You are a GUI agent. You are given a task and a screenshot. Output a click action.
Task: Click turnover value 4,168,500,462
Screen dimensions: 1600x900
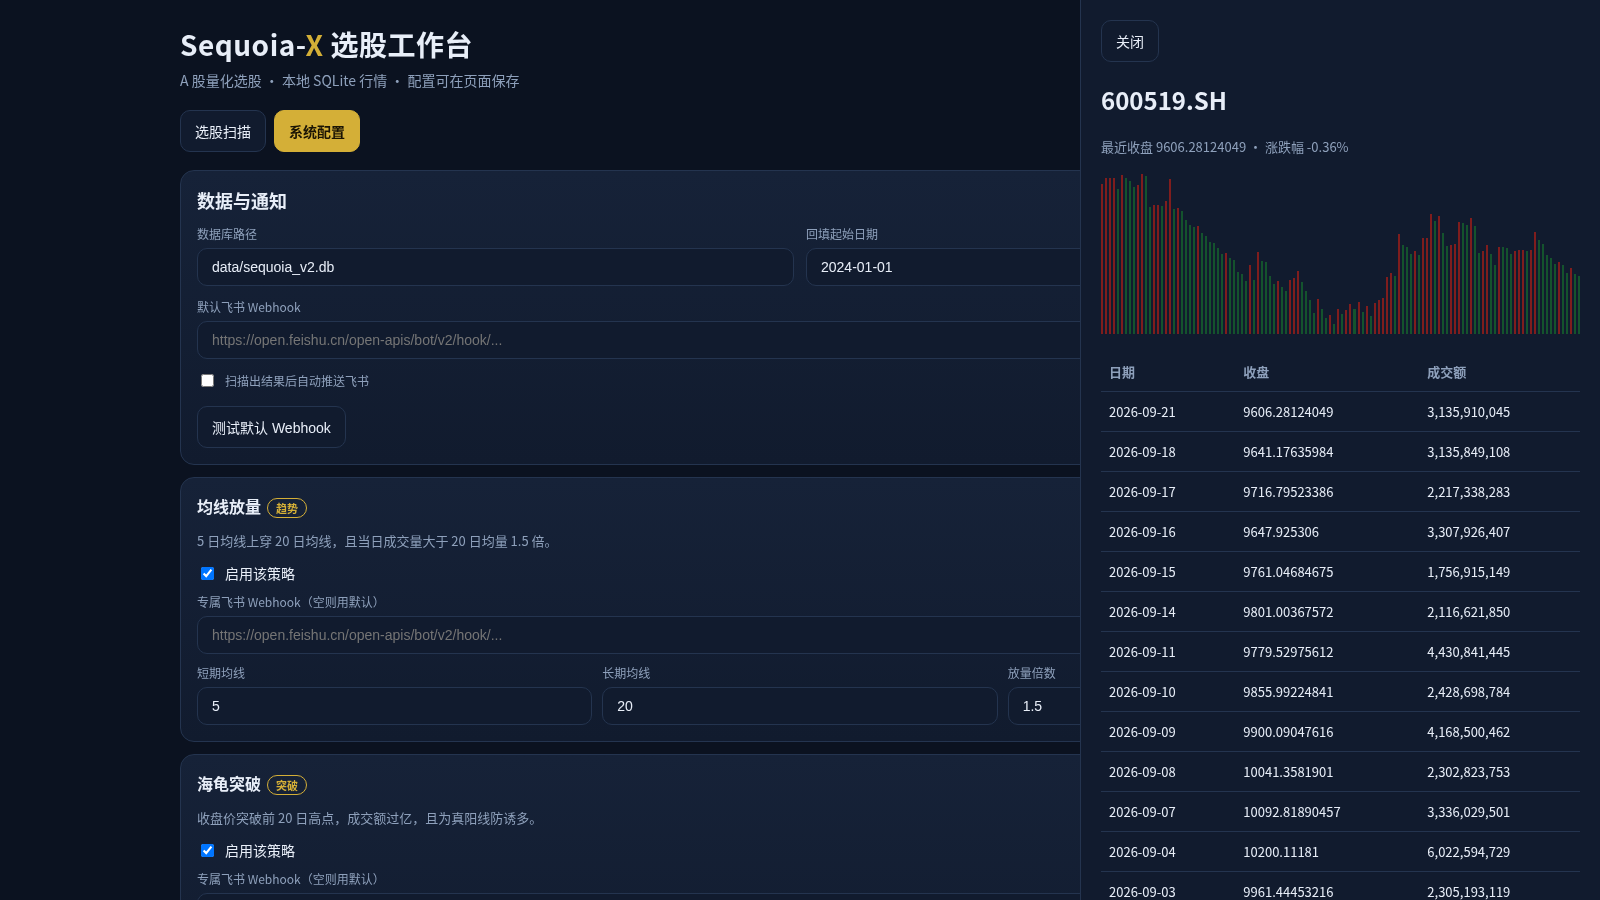point(1468,732)
